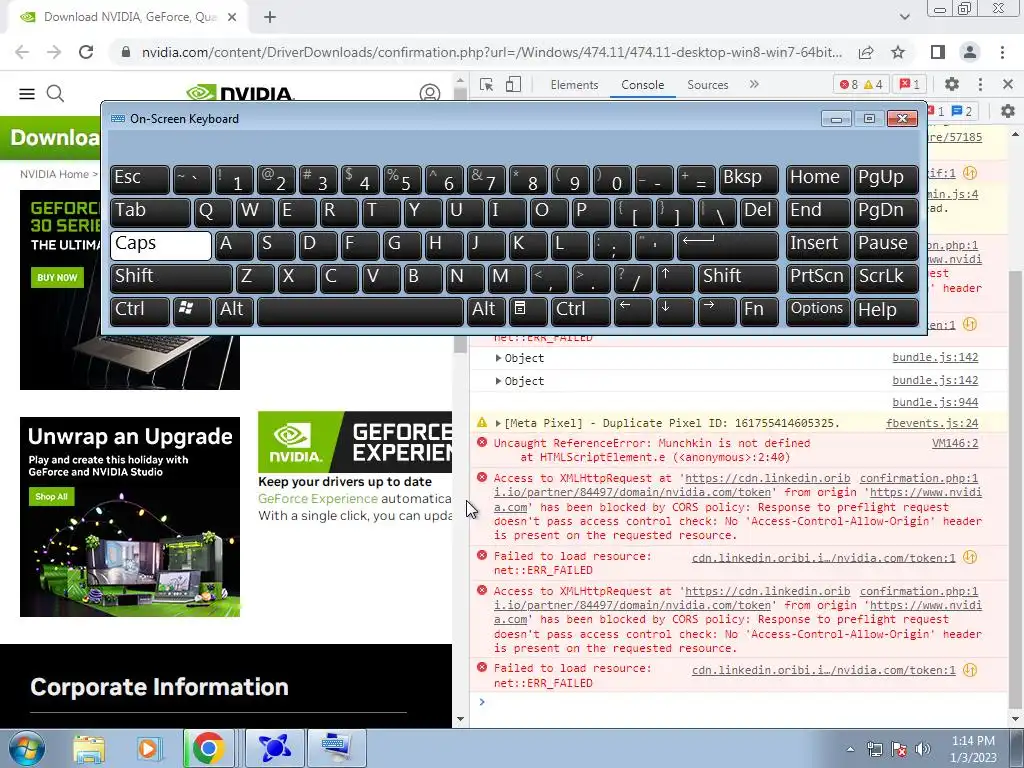Image resolution: width=1024 pixels, height=768 pixels.
Task: Toggle the left Alt key on the On-Screen Keyboard
Action: [234, 312]
